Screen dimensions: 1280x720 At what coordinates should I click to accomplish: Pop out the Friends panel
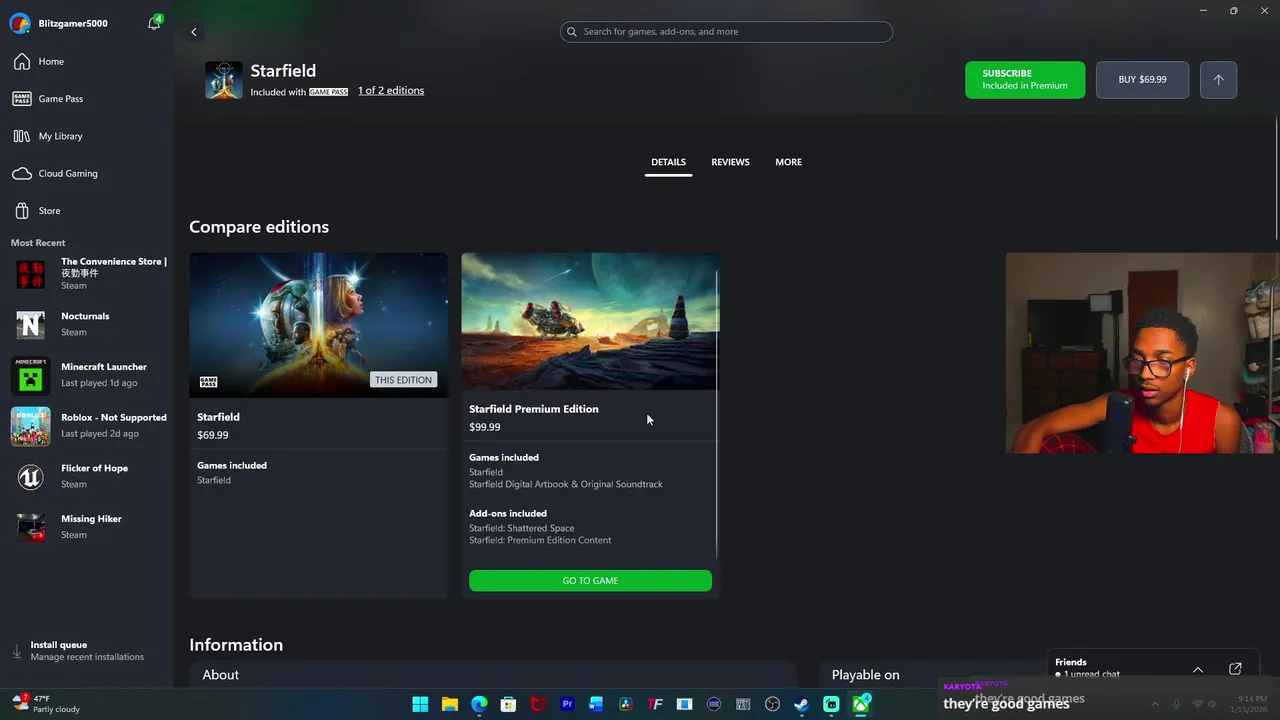pyautogui.click(x=1235, y=669)
